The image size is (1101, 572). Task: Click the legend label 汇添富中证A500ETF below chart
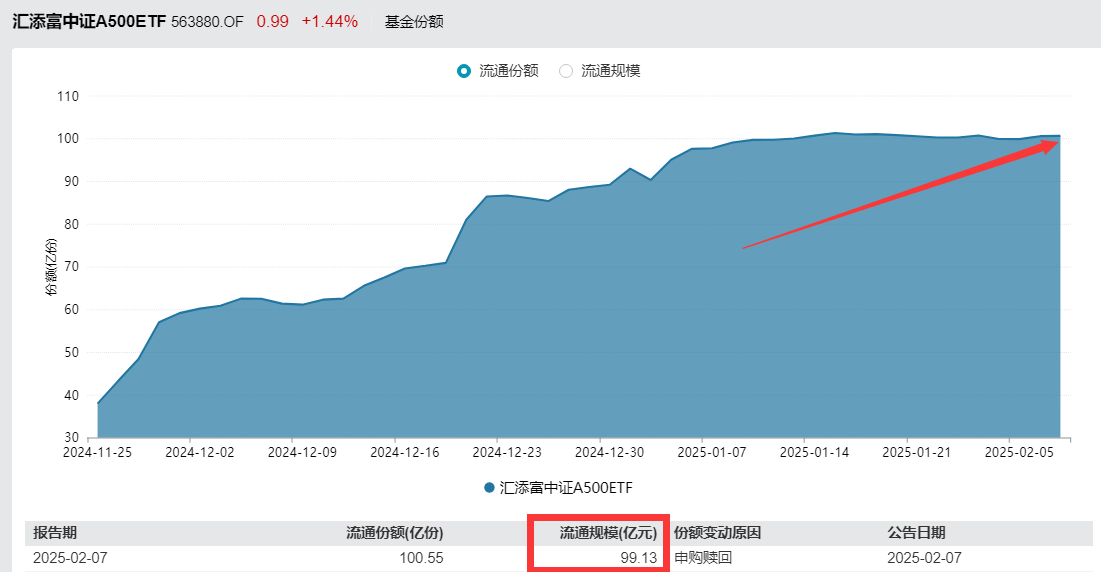pos(566,488)
